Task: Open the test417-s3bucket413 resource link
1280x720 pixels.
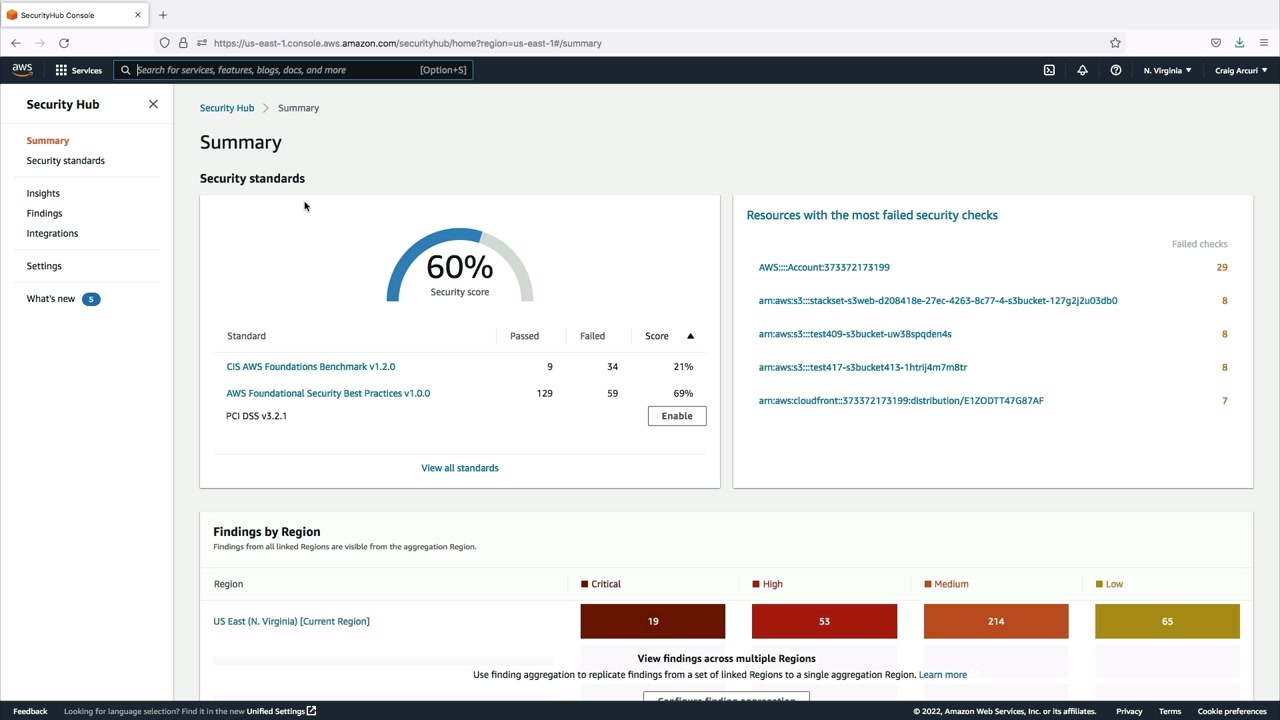Action: [x=863, y=367]
